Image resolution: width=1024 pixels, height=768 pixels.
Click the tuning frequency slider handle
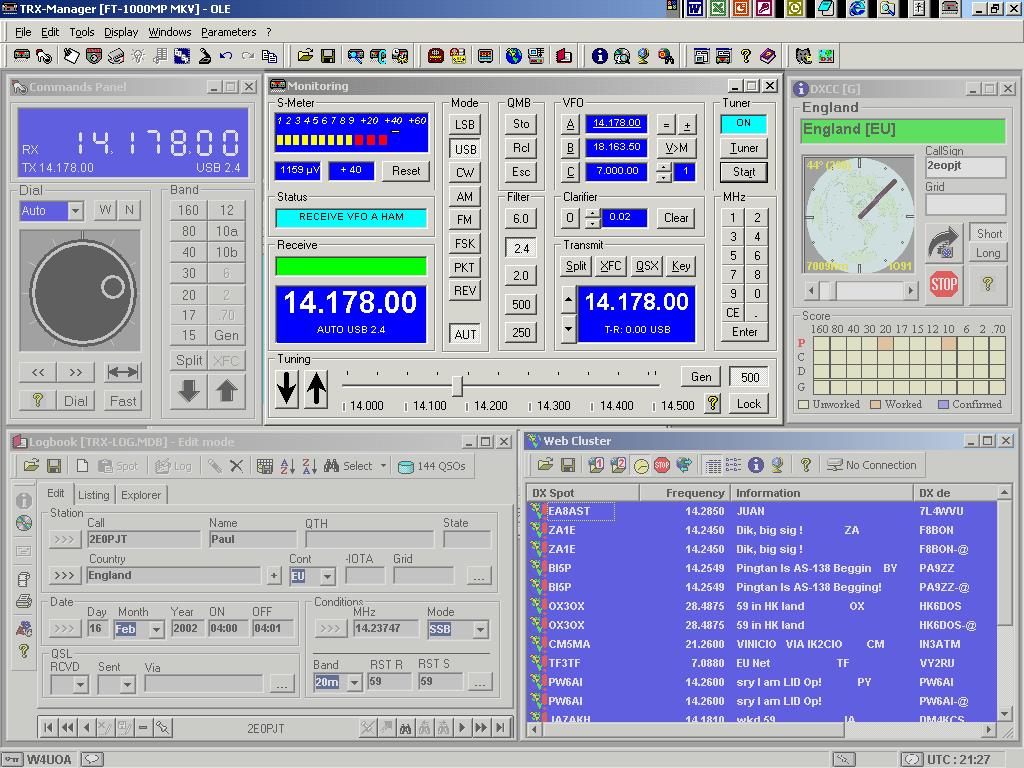pyautogui.click(x=457, y=385)
